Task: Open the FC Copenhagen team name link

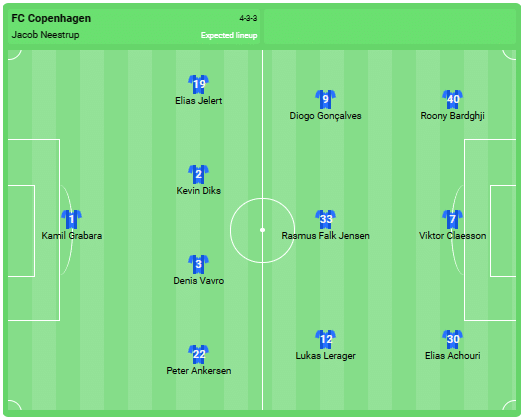Action: (x=51, y=18)
